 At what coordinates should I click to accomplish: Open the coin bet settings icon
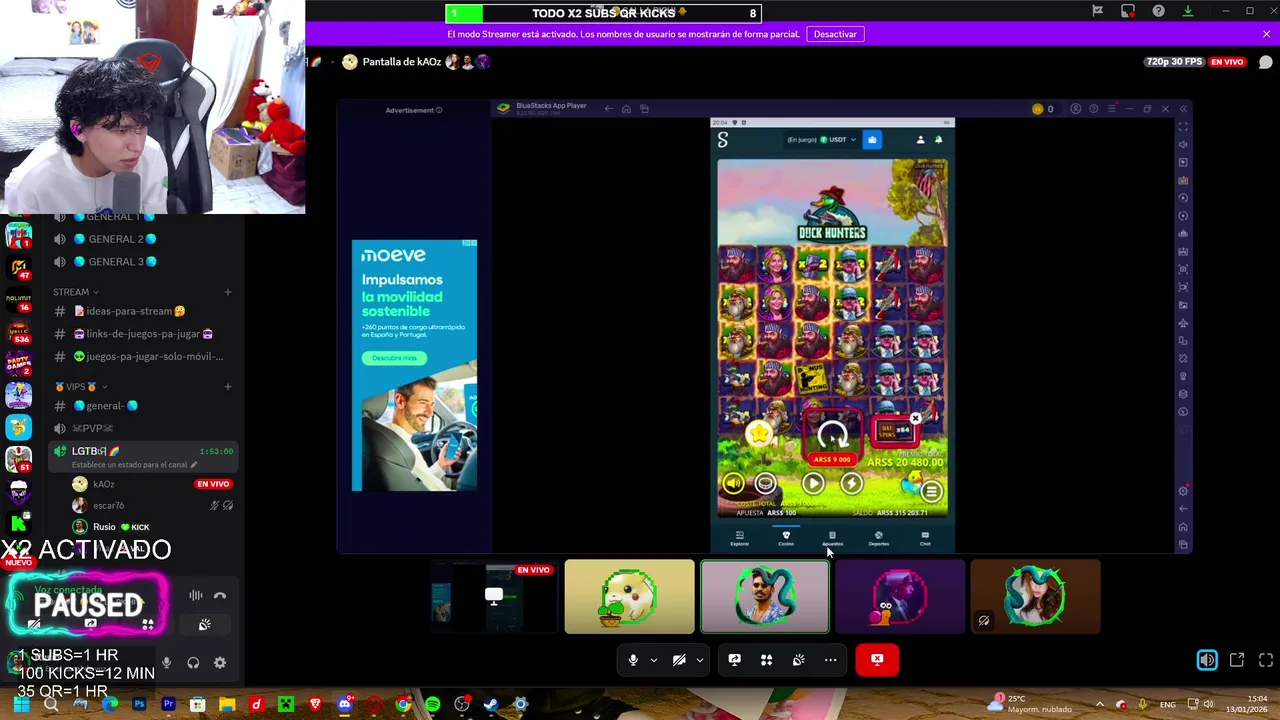(x=765, y=484)
